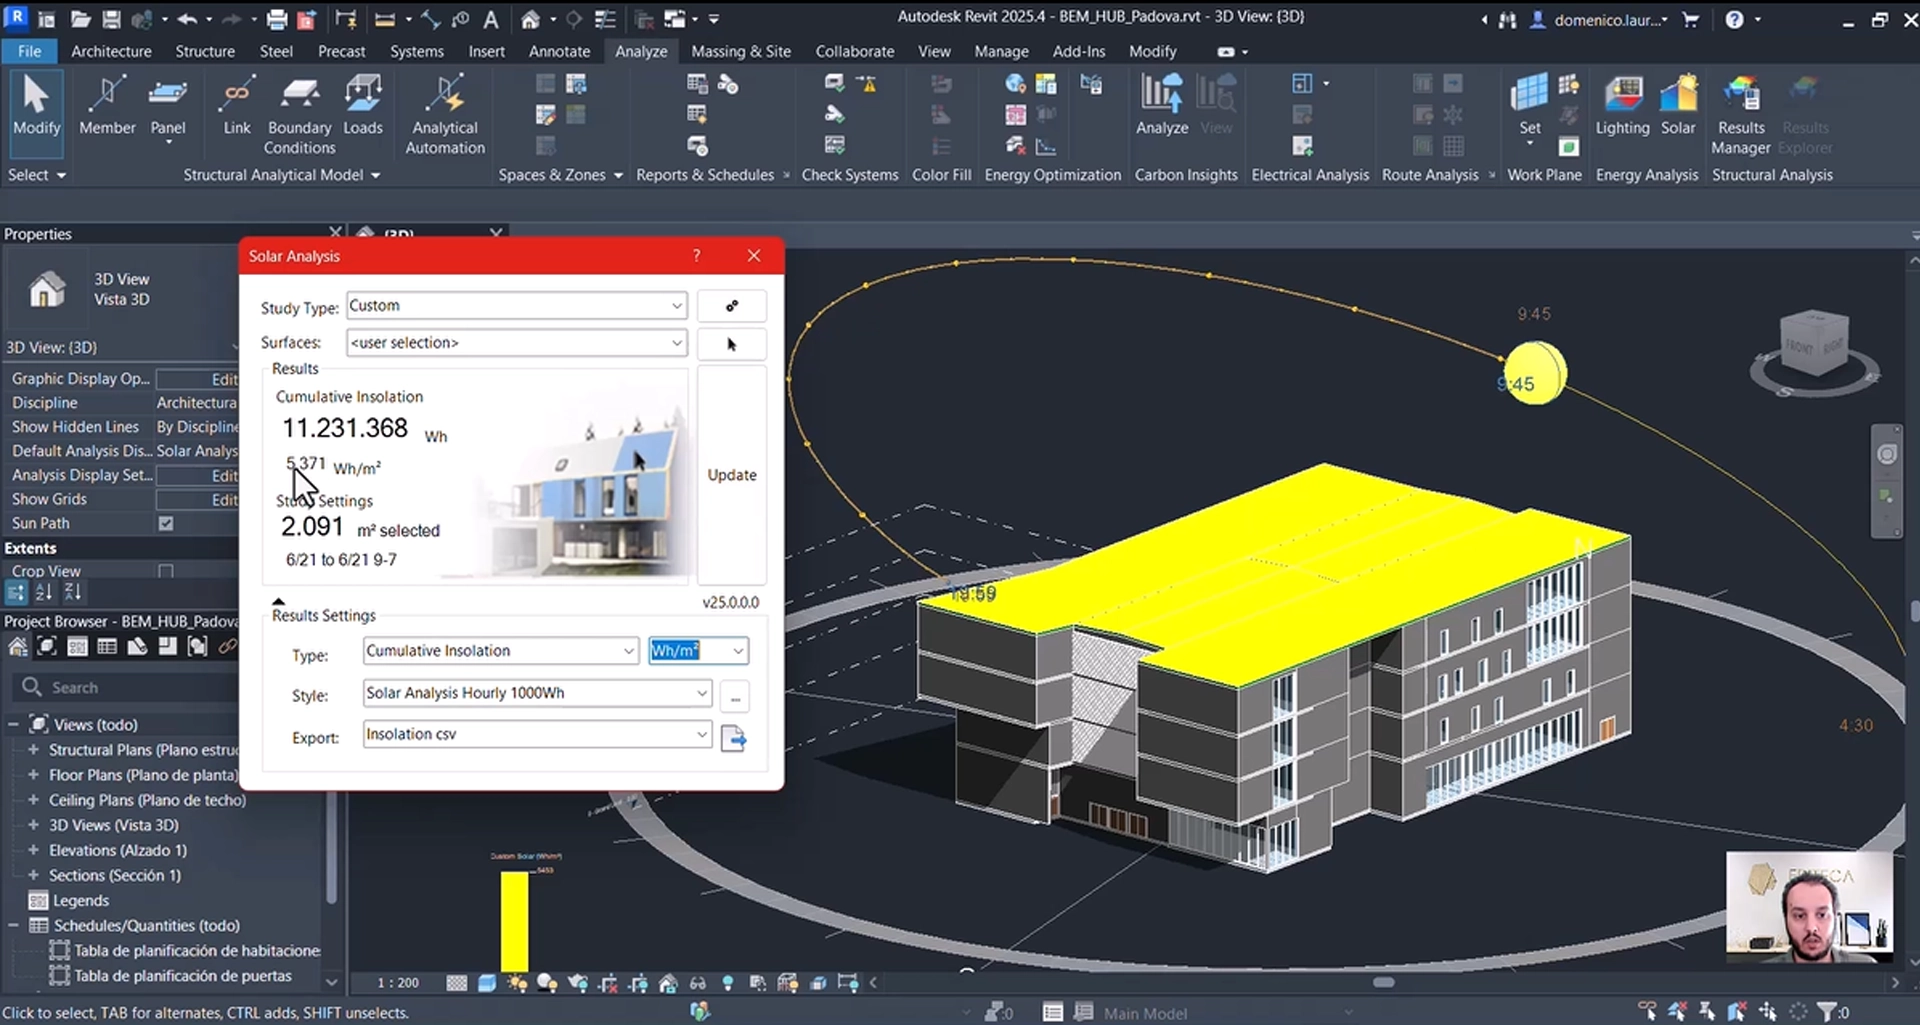This screenshot has width=1920, height=1025.
Task: Click the ellipsis button beside Style
Action: 735,696
